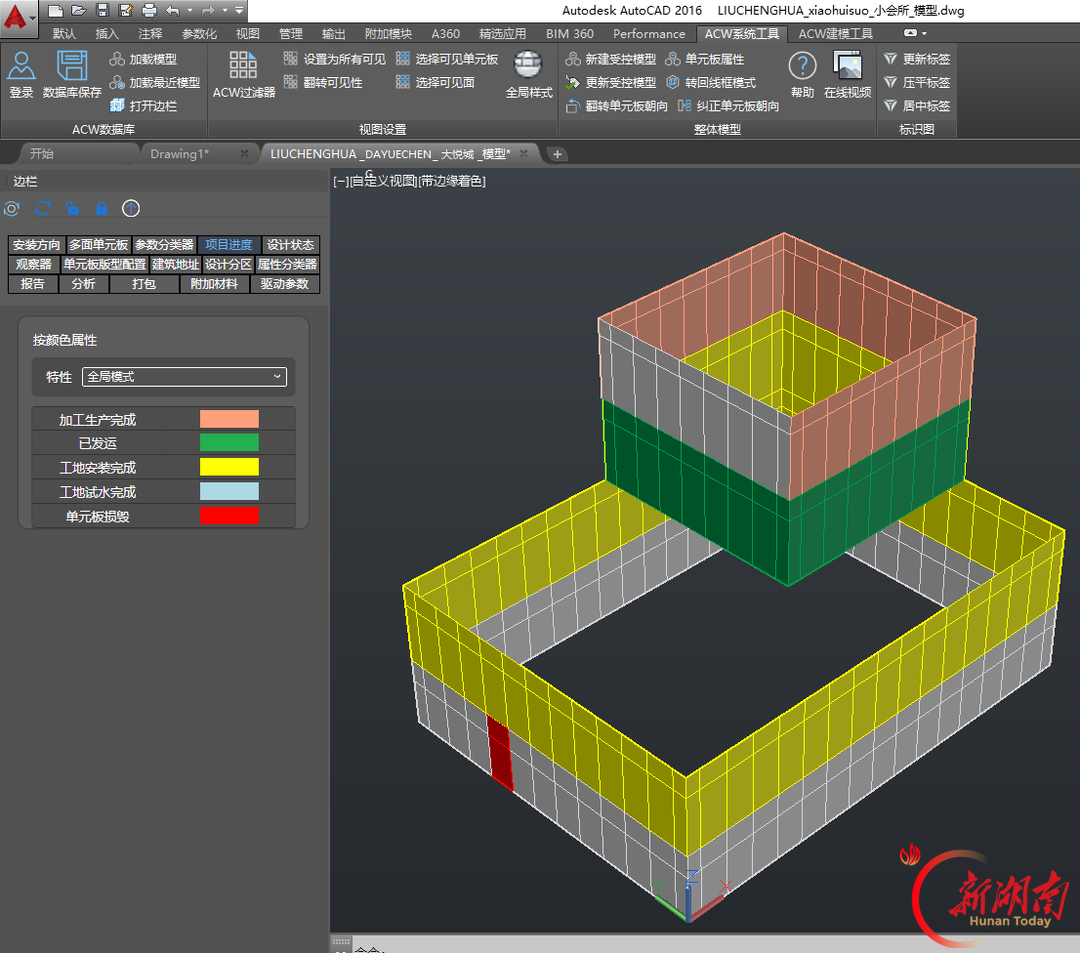
Task: Expand the ribbon minimize options arrow
Action: pos(924,33)
